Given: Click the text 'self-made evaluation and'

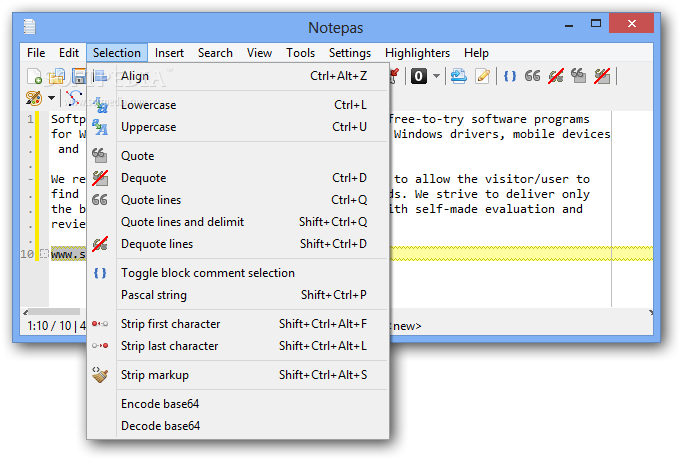Looking at the screenshot, I should (x=499, y=209).
